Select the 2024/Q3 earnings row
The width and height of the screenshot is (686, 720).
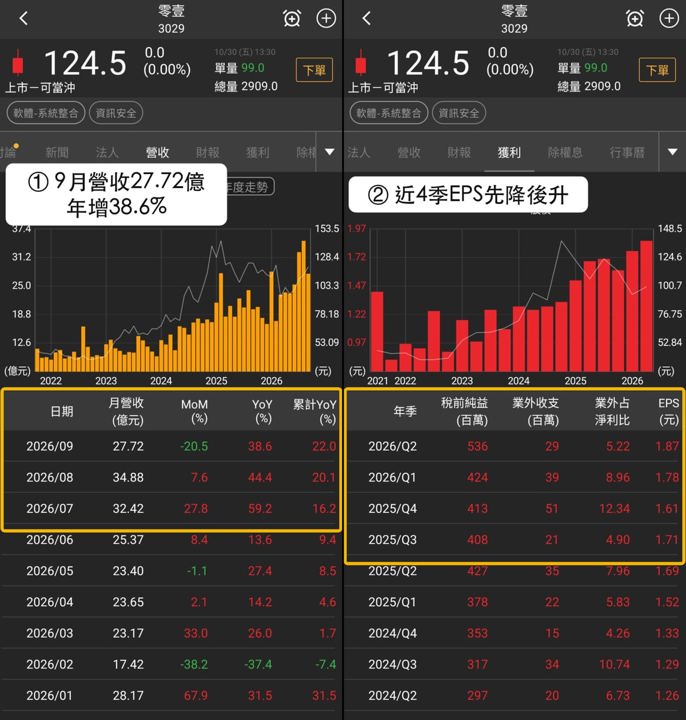(515, 664)
